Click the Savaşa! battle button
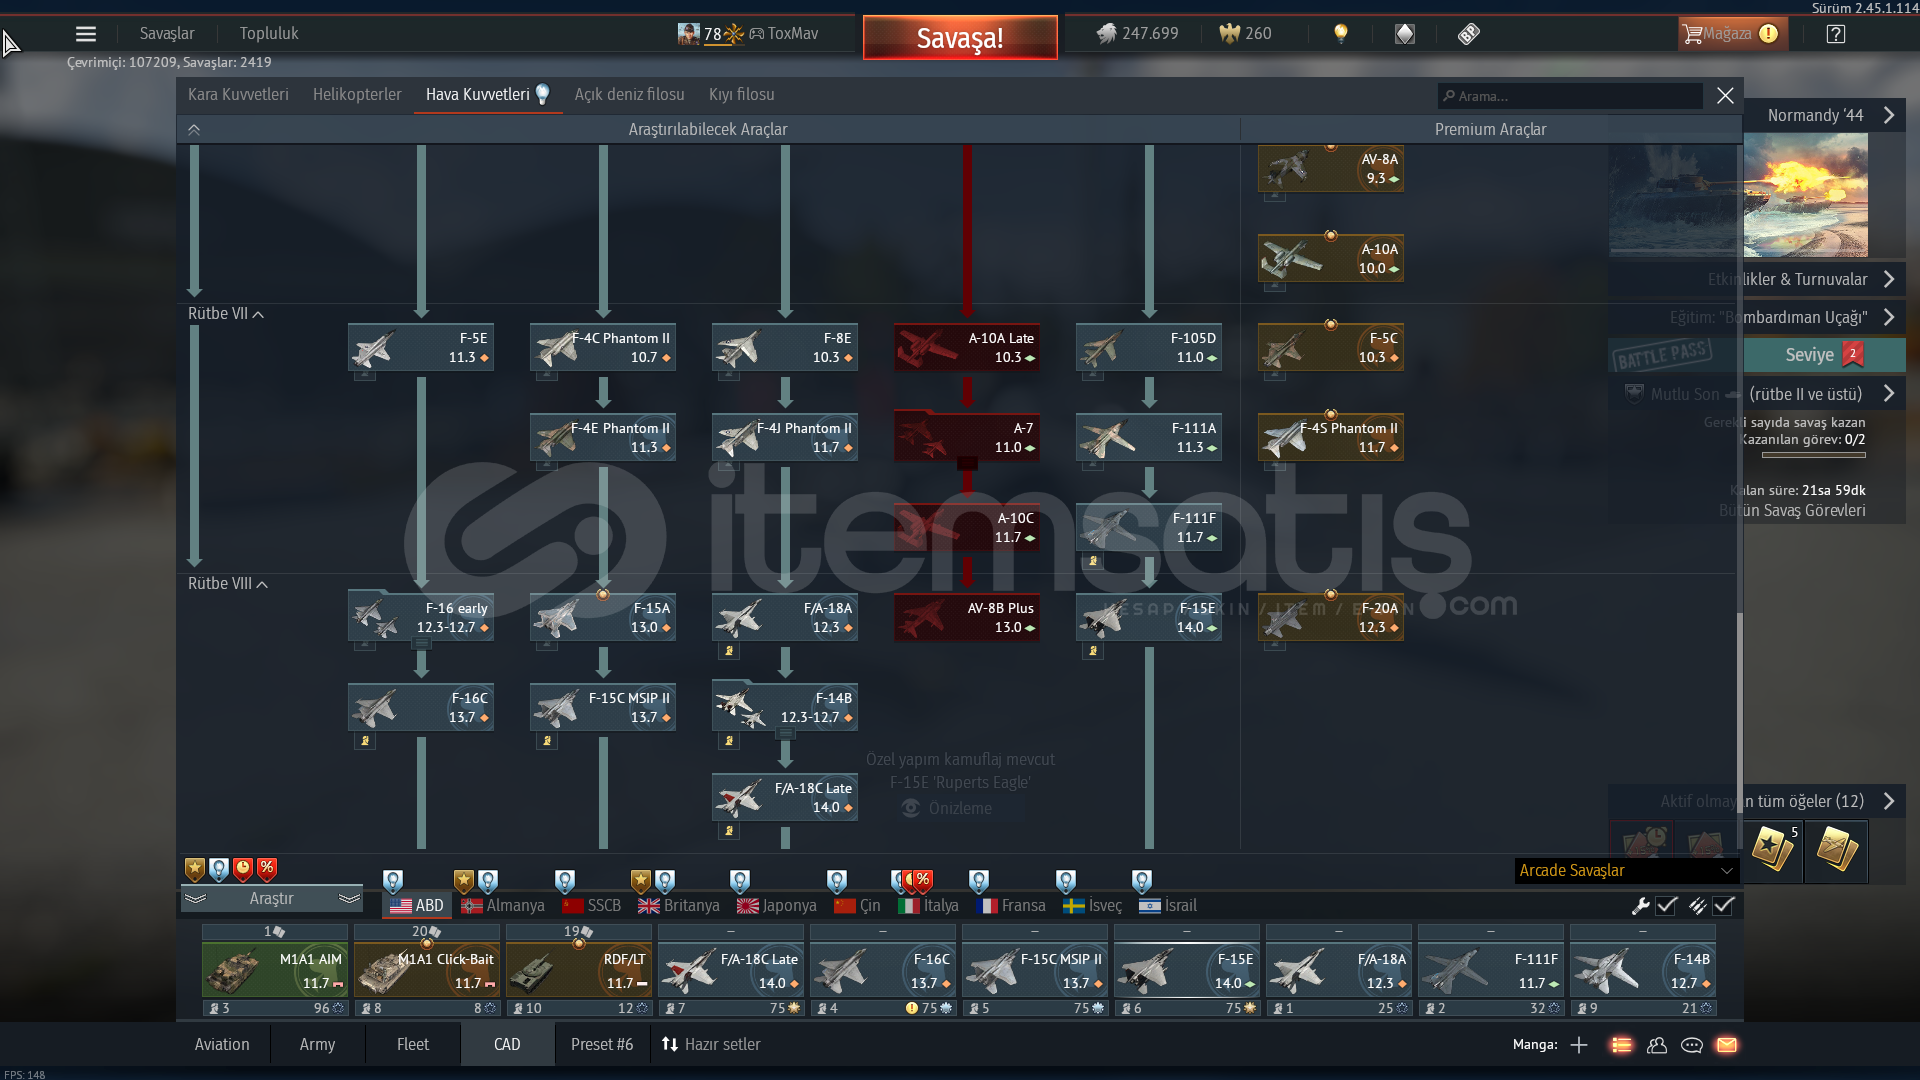The image size is (1920, 1080). [960, 38]
